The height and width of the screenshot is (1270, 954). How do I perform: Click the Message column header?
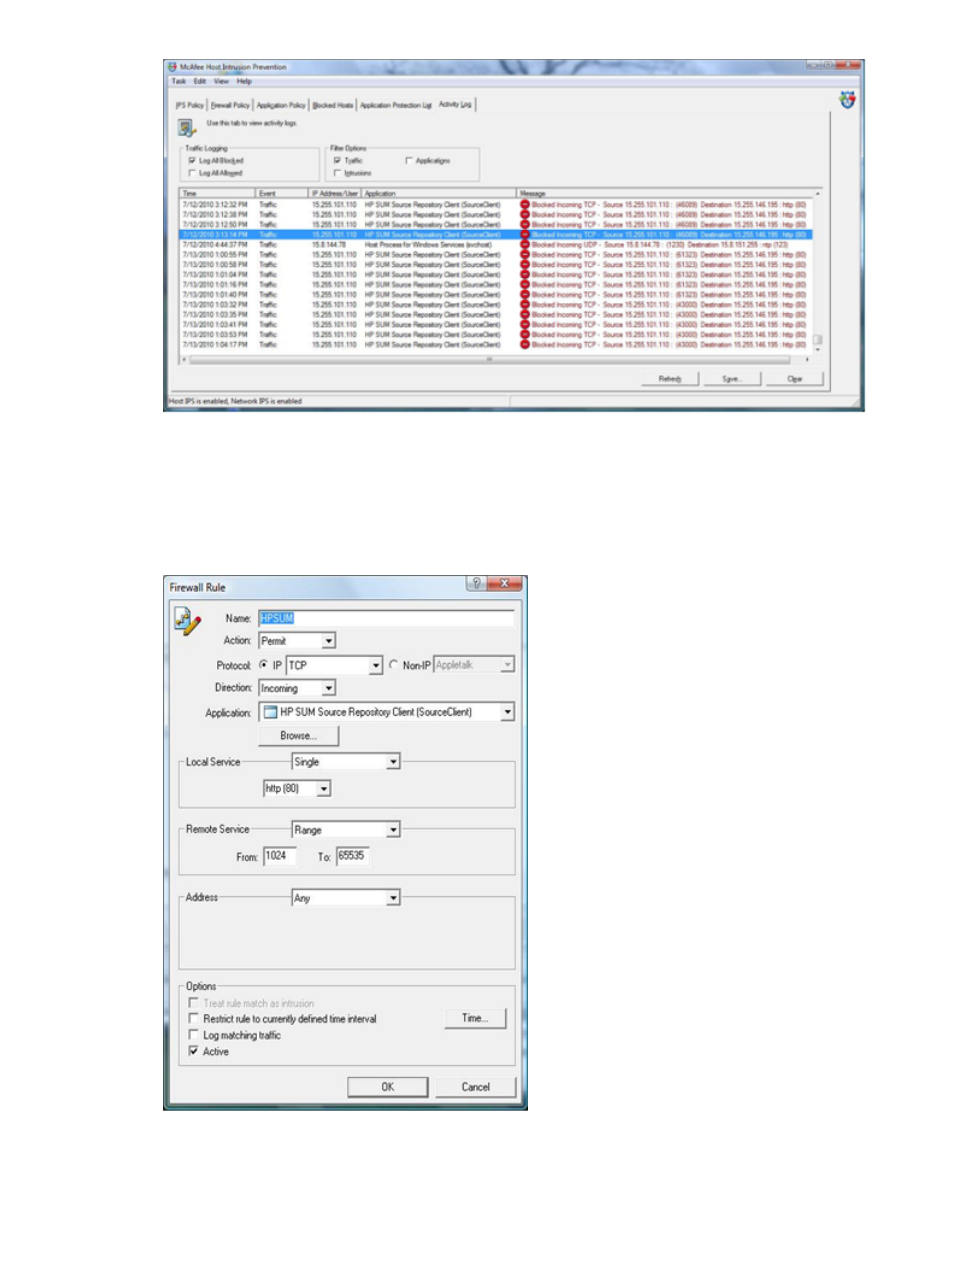click(664, 193)
